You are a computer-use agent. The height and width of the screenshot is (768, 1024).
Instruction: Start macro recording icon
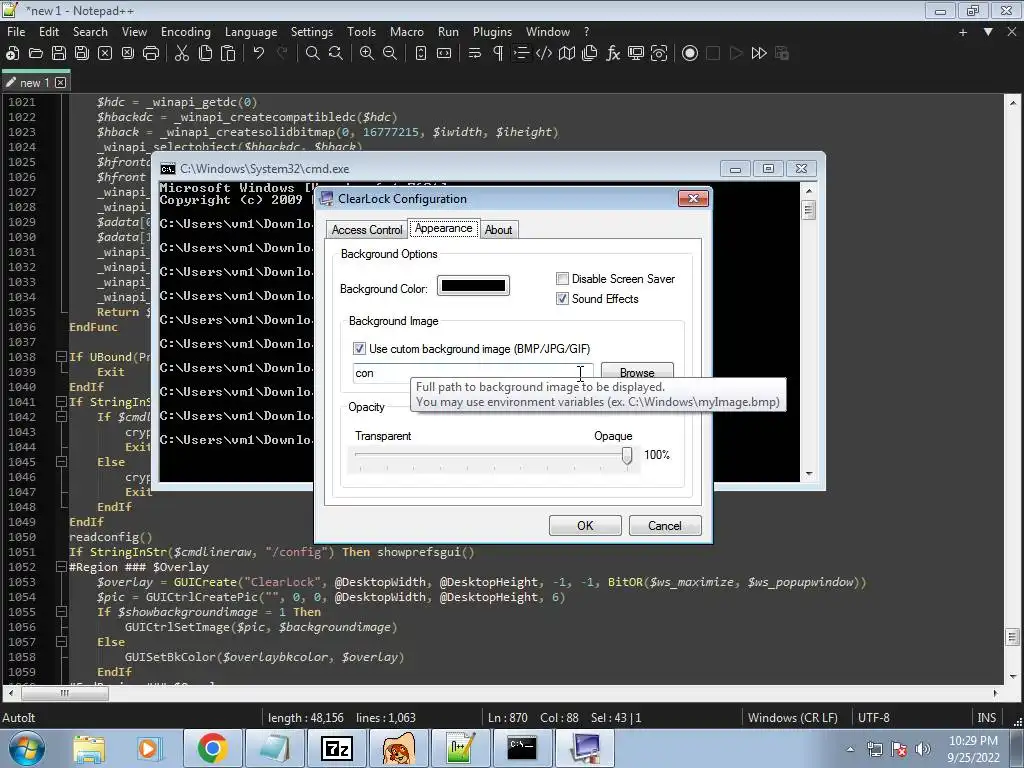click(x=690, y=54)
